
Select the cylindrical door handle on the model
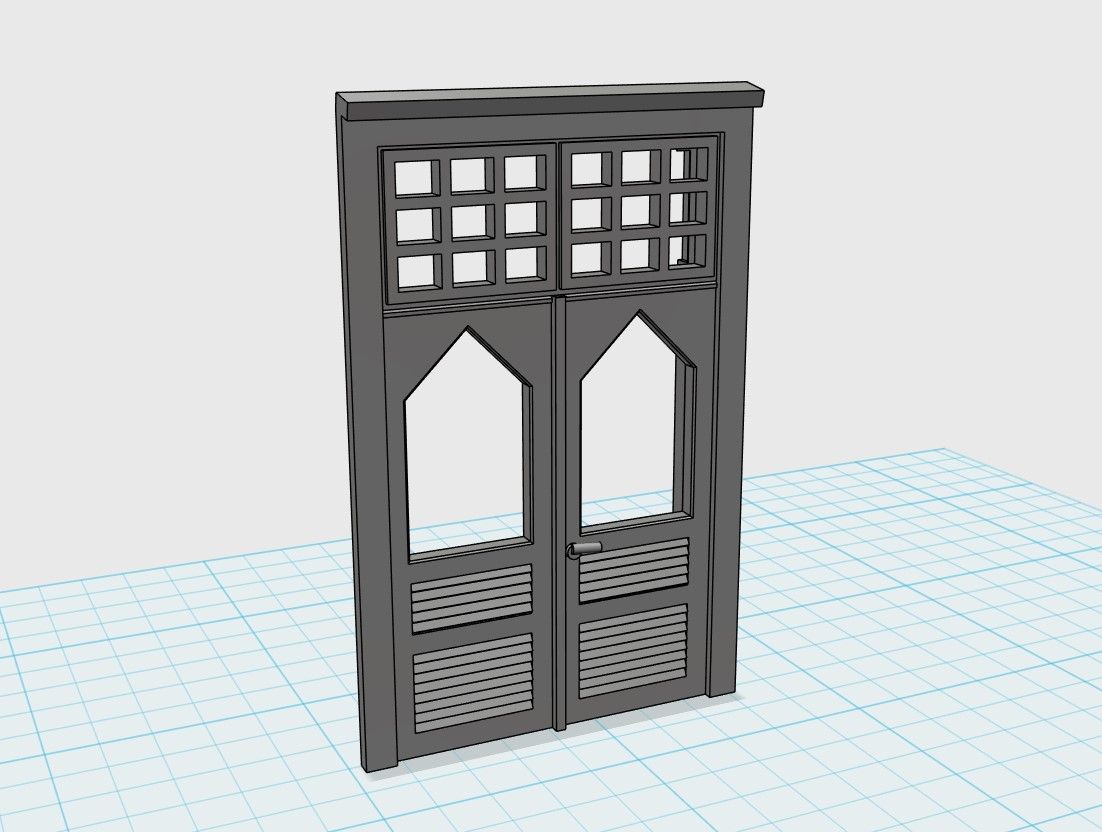584,549
